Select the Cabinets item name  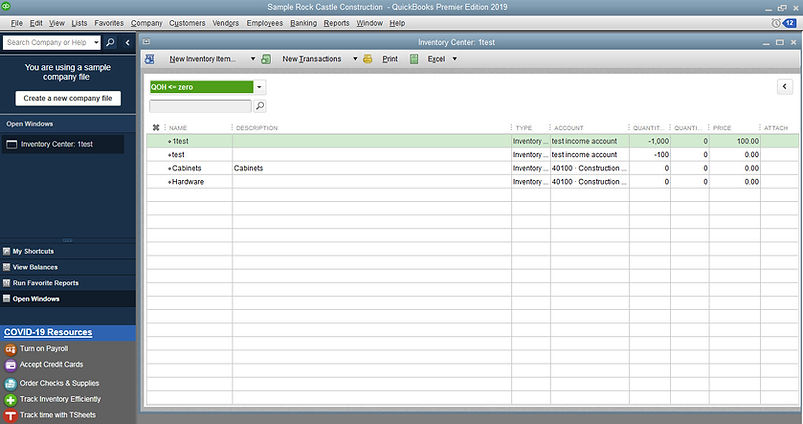click(186, 168)
